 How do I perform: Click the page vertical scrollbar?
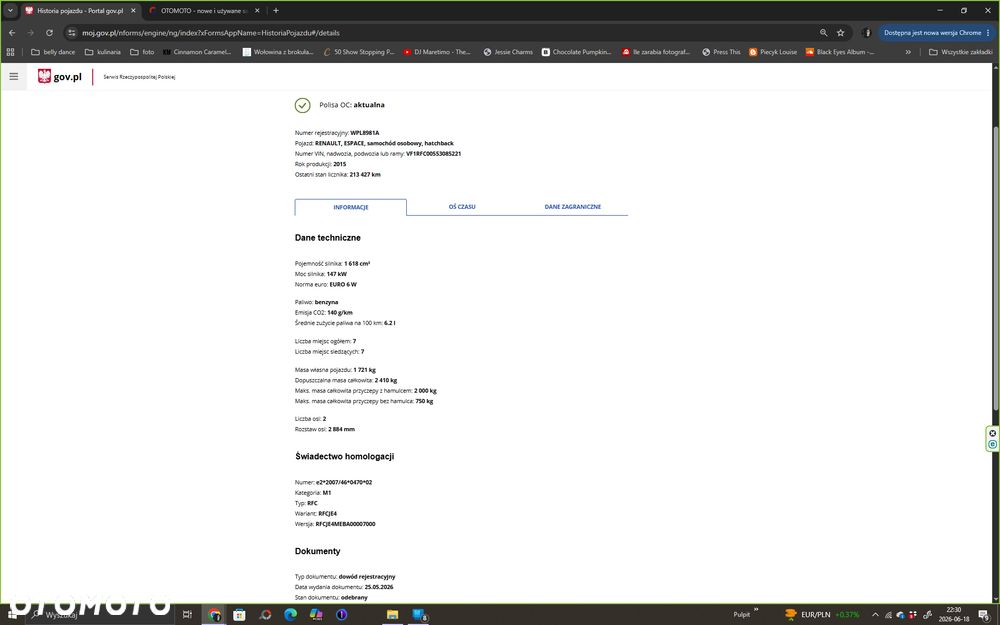(x=996, y=268)
